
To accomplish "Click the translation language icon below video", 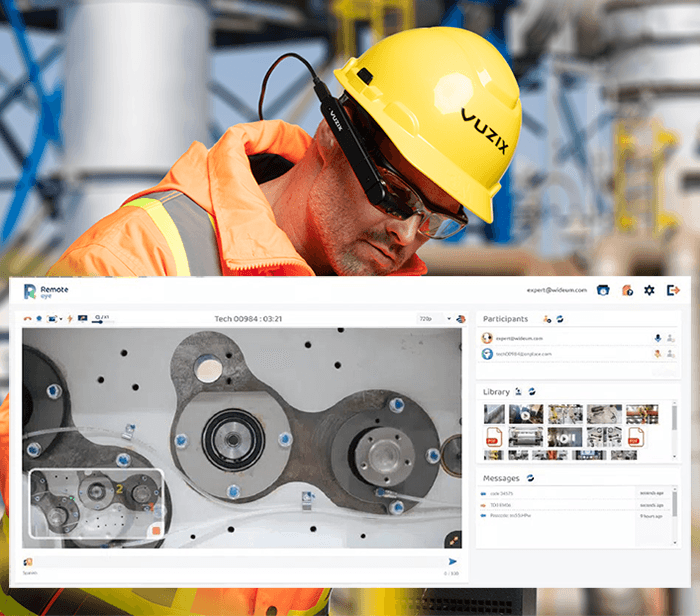I will pos(28,562).
